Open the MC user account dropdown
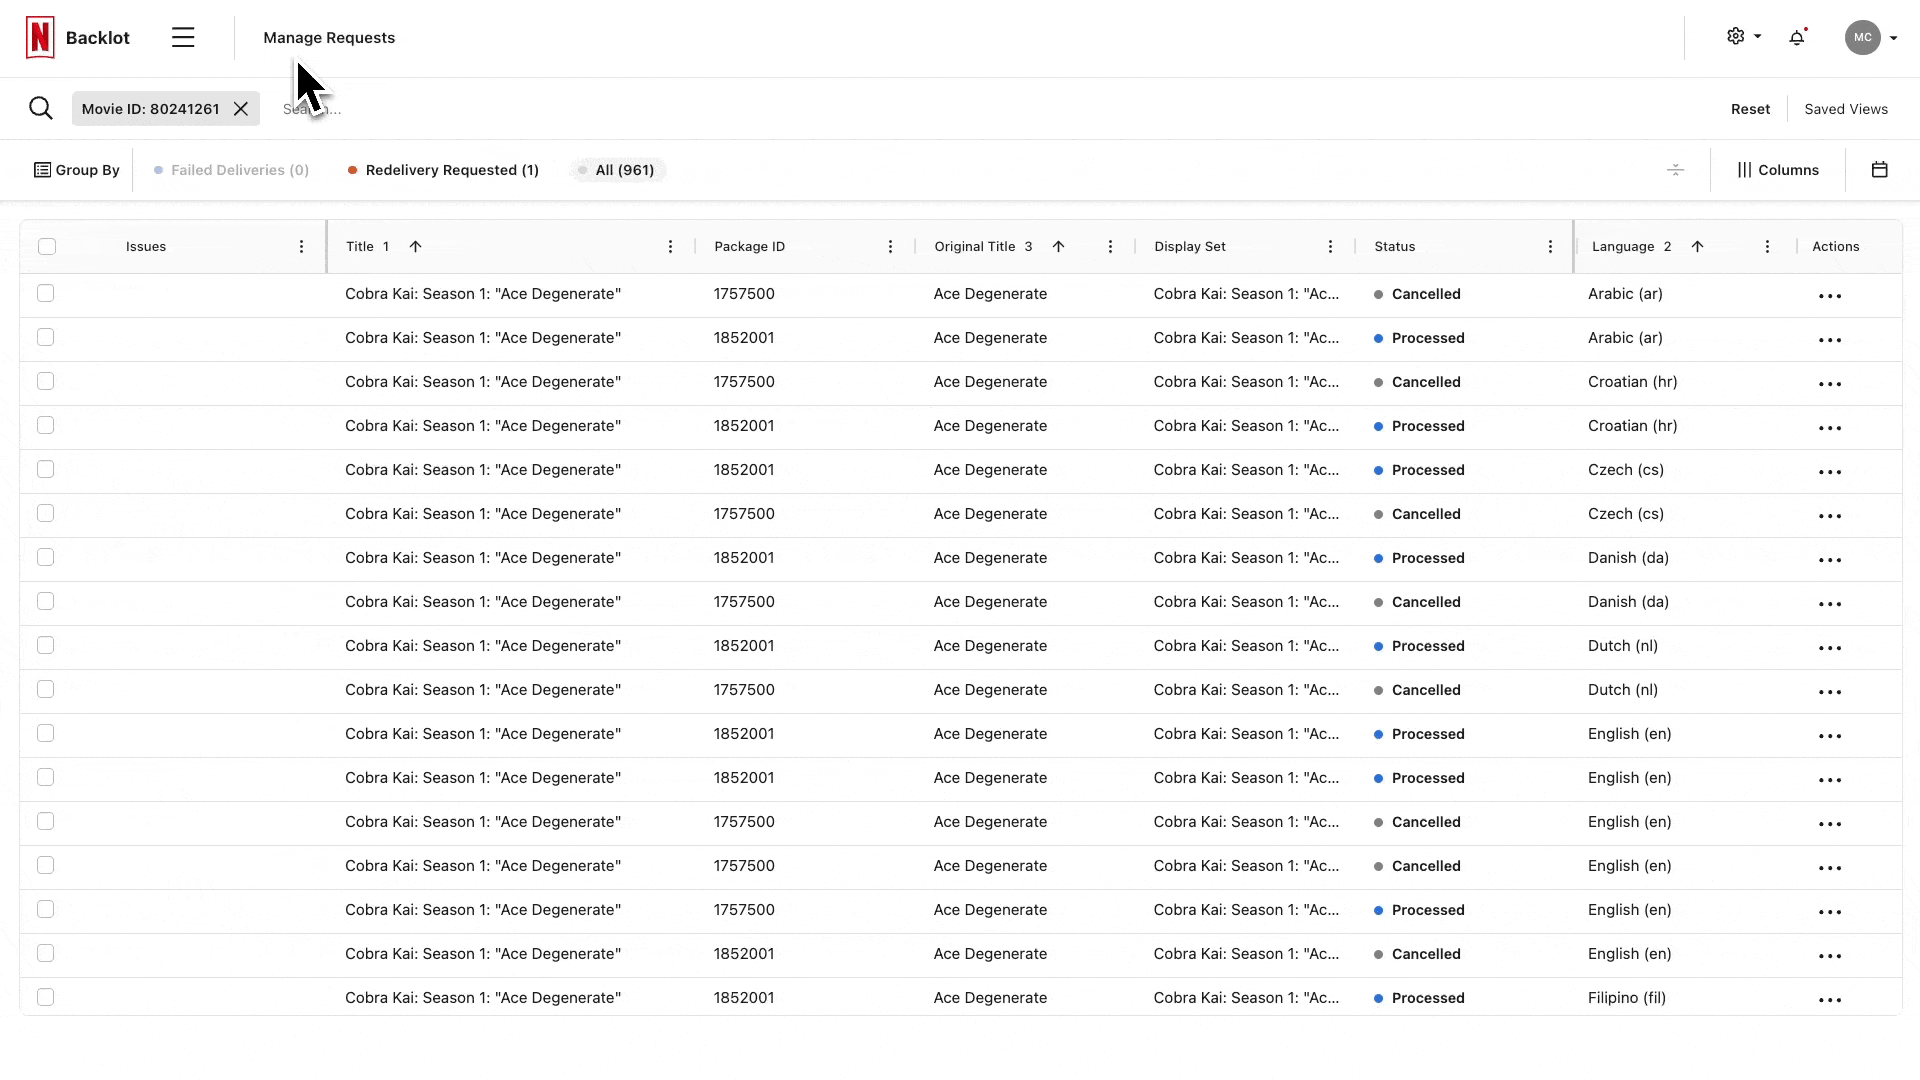Image resolution: width=1920 pixels, height=1080 pixels. [x=1870, y=37]
